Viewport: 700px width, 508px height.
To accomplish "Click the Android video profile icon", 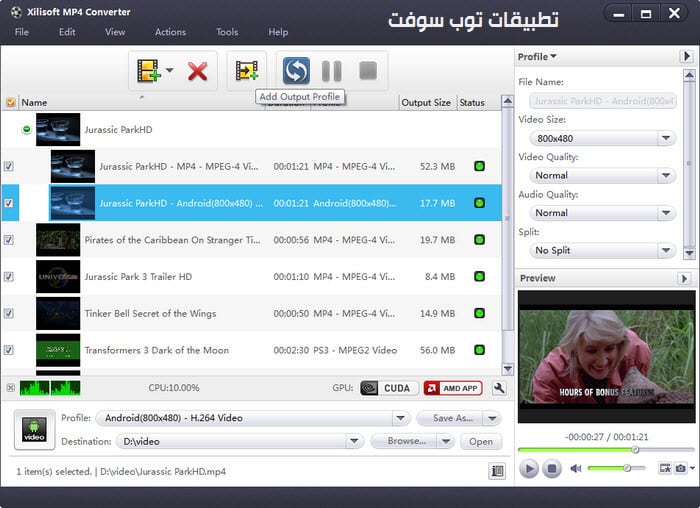I will click(x=34, y=429).
